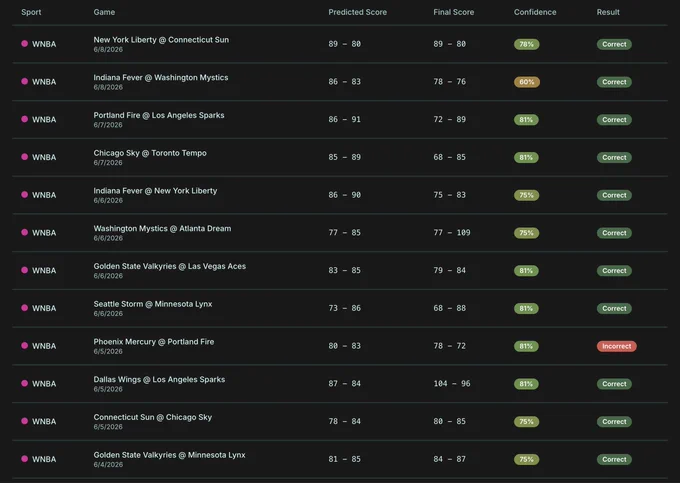This screenshot has height=483, width=680.
Task: Click the Predicted Score column header
Action: (357, 12)
